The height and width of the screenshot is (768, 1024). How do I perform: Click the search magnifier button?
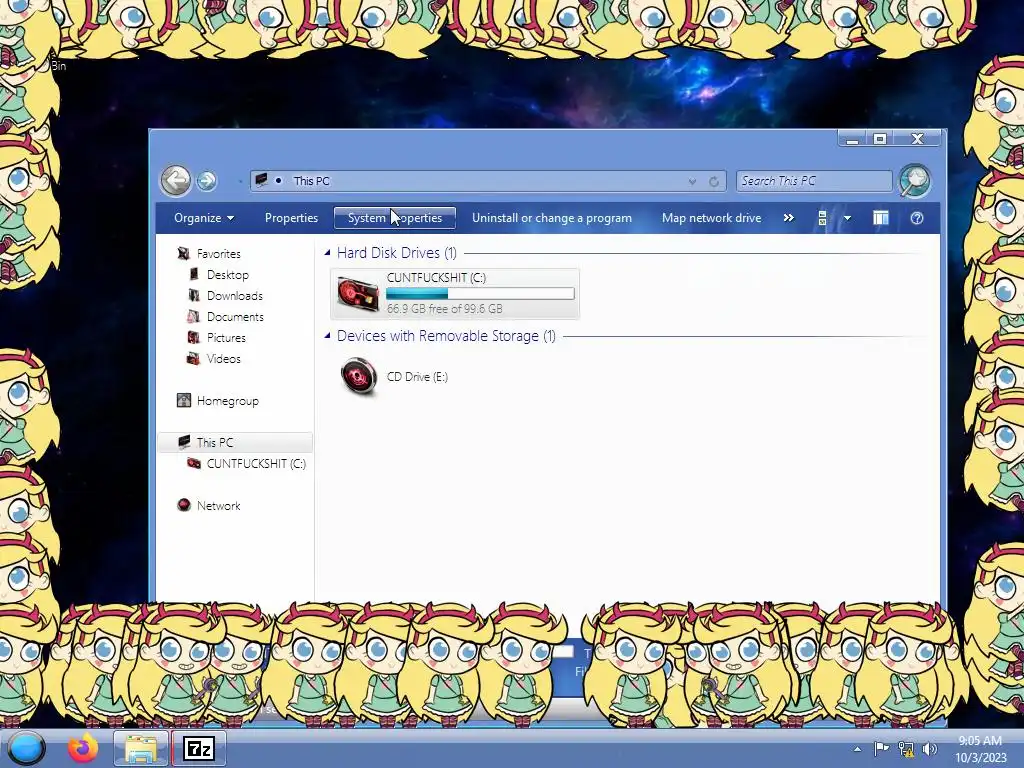coord(914,181)
